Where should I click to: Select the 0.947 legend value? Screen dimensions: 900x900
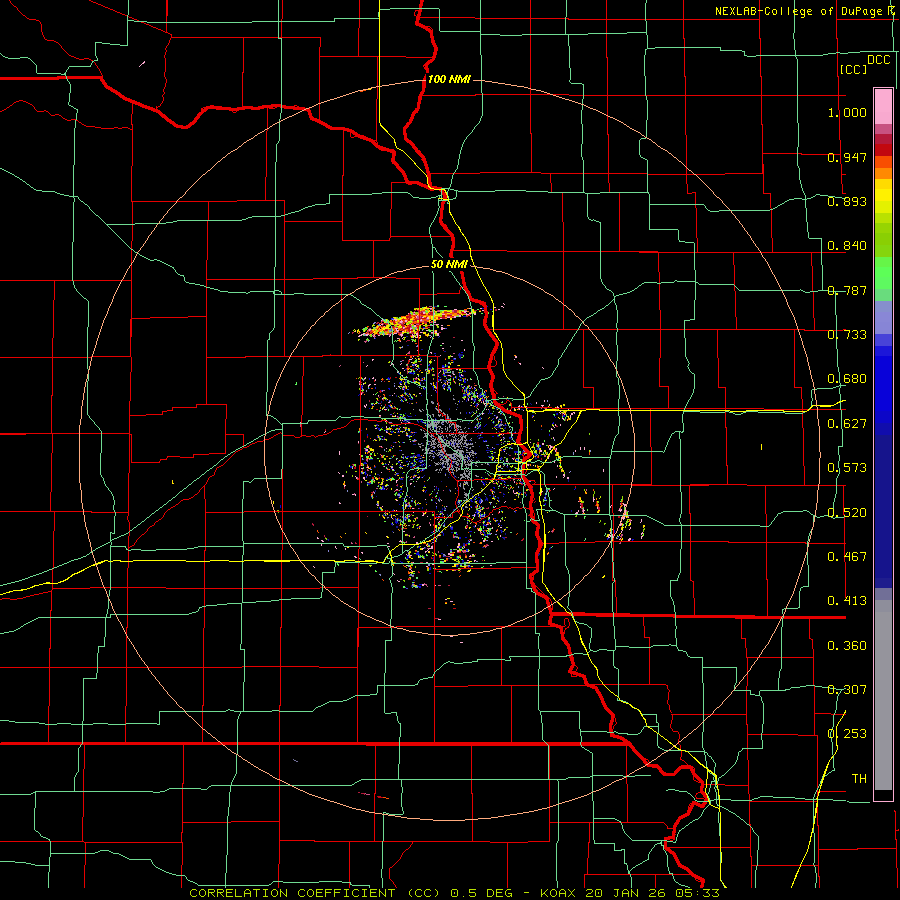[847, 157]
